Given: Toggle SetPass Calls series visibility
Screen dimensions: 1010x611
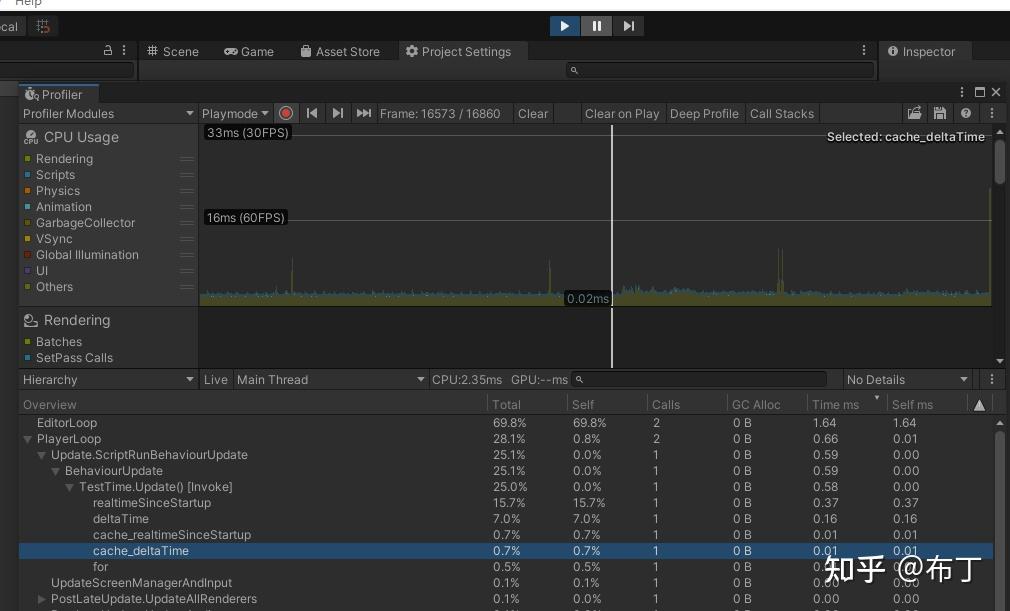Looking at the screenshot, I should pyautogui.click(x=28, y=357).
